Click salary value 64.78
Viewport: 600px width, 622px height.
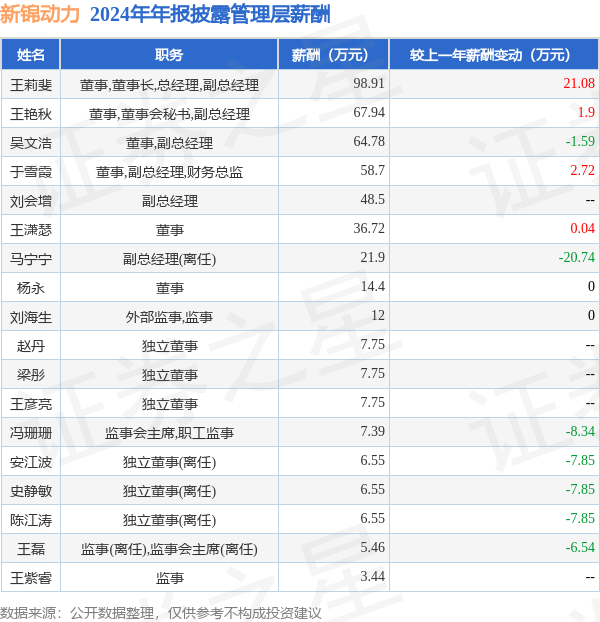[369, 141]
